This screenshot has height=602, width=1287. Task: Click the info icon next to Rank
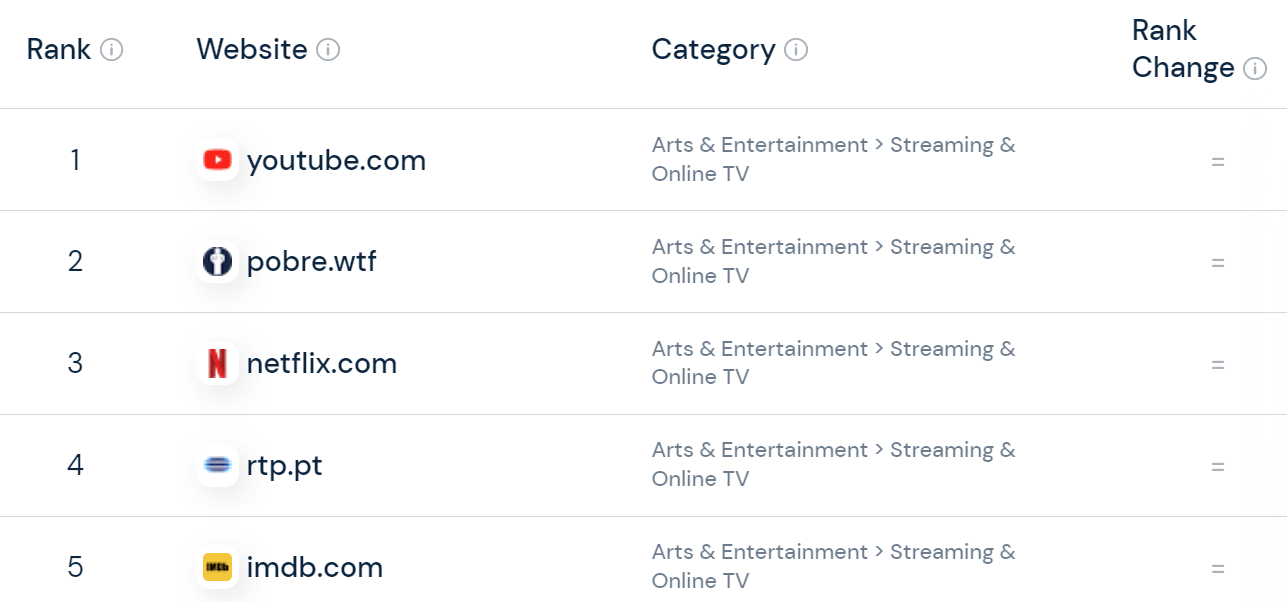click(x=112, y=49)
